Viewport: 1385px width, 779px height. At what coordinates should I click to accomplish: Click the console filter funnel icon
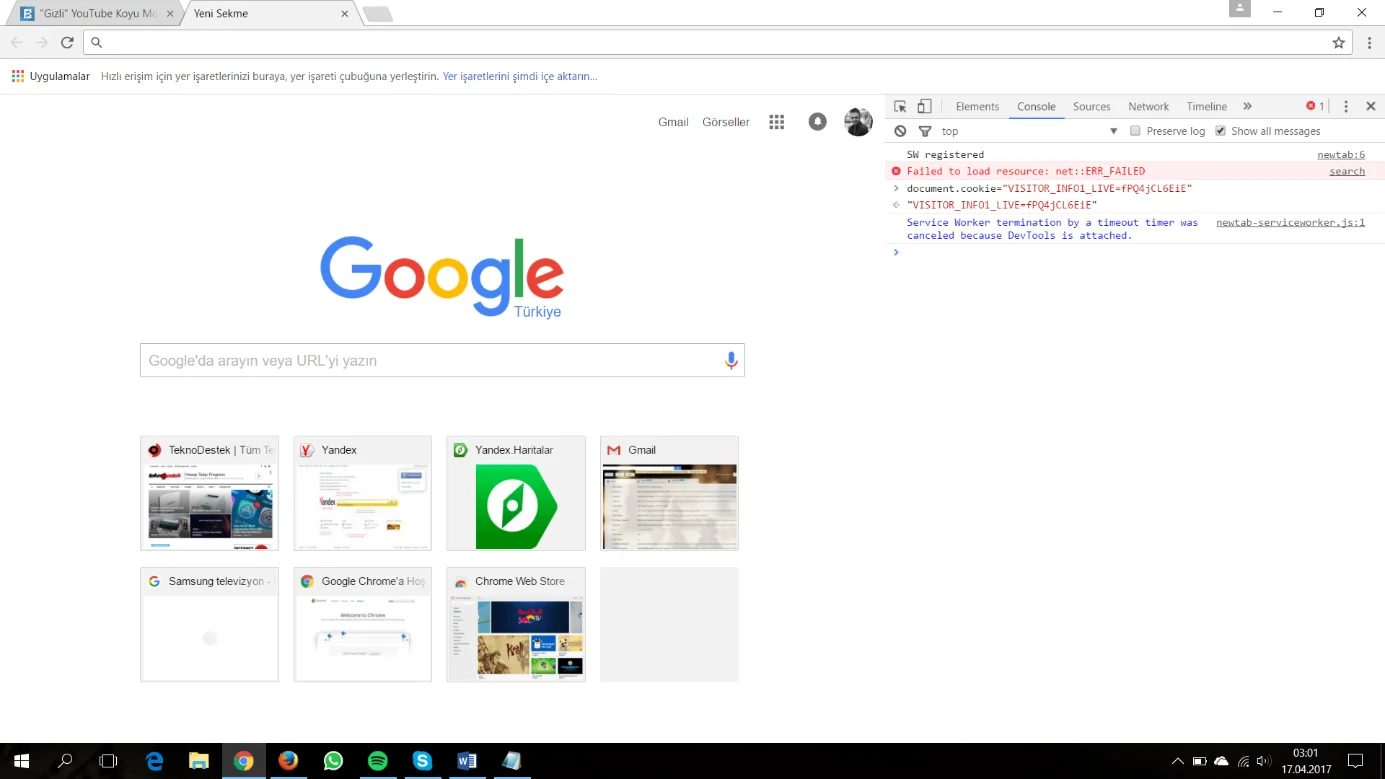pyautogui.click(x=925, y=131)
